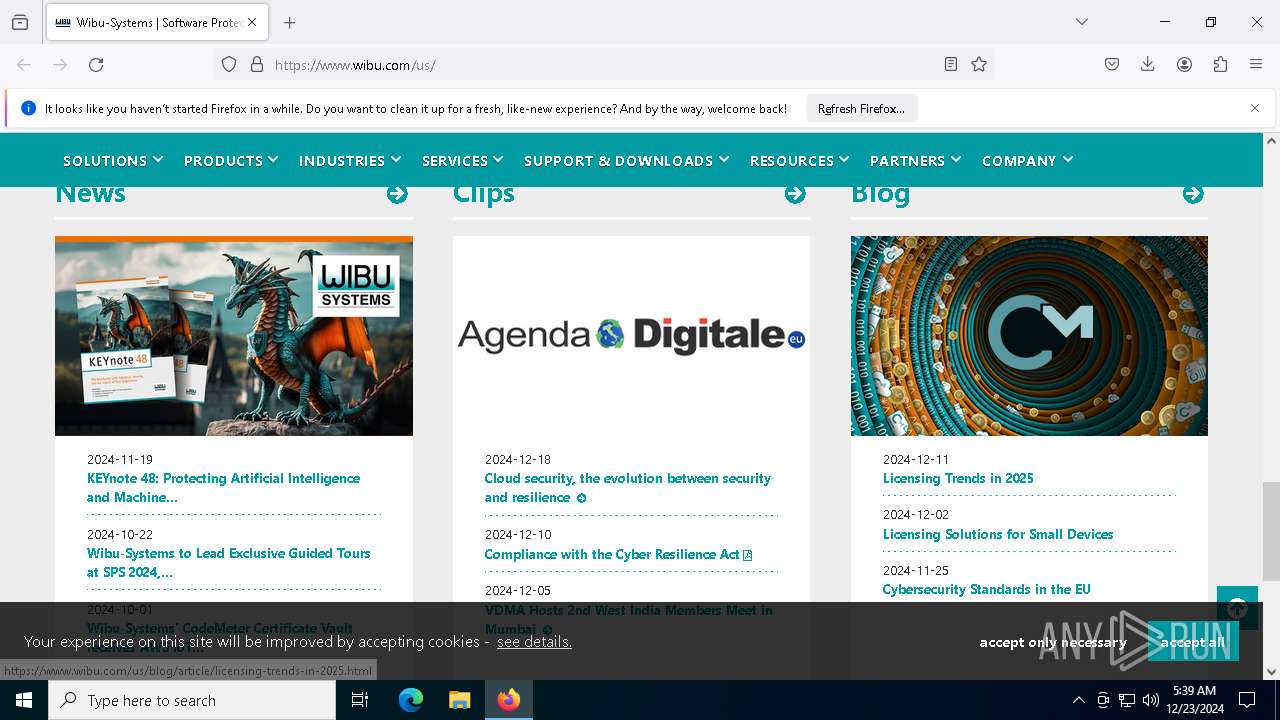Open Firefox account icon

pyautogui.click(x=1184, y=64)
